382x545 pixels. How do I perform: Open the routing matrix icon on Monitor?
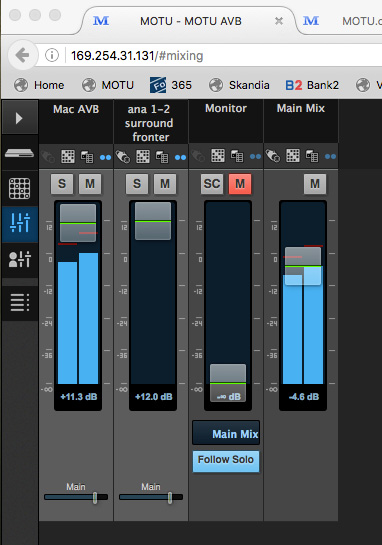[x=218, y=156]
